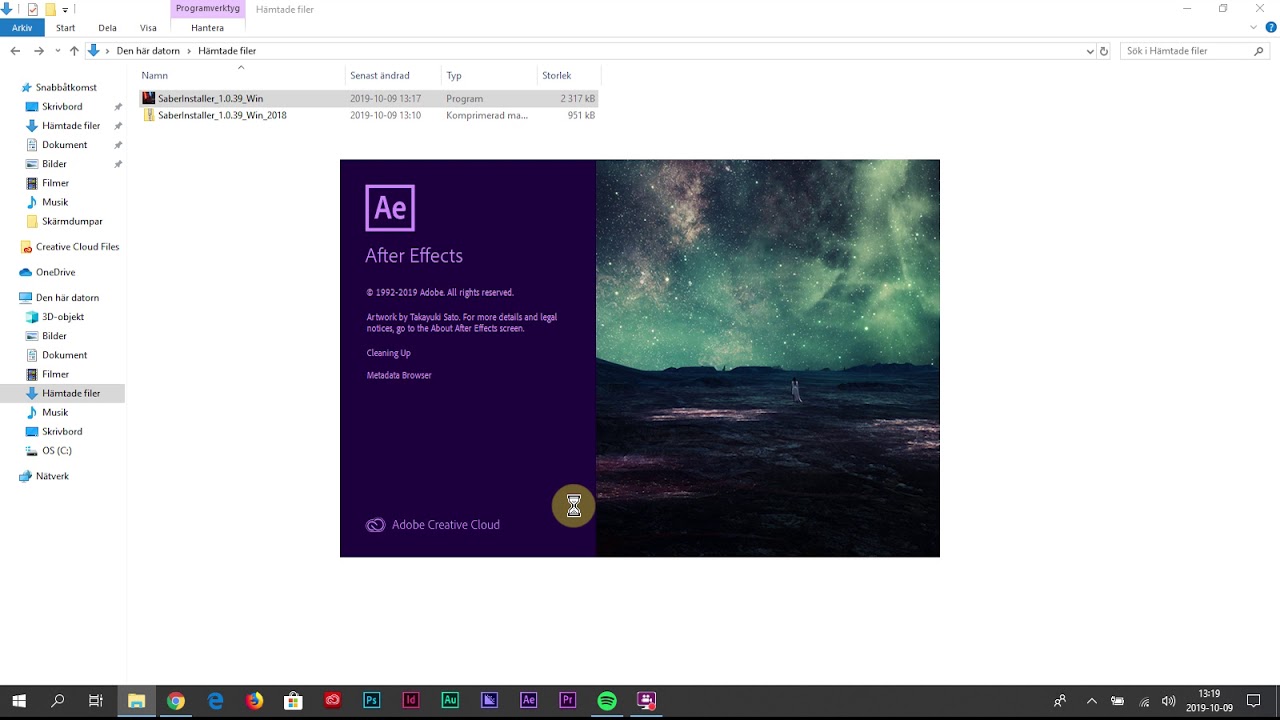Go up one folder level
This screenshot has width=1280, height=720.
(74, 51)
